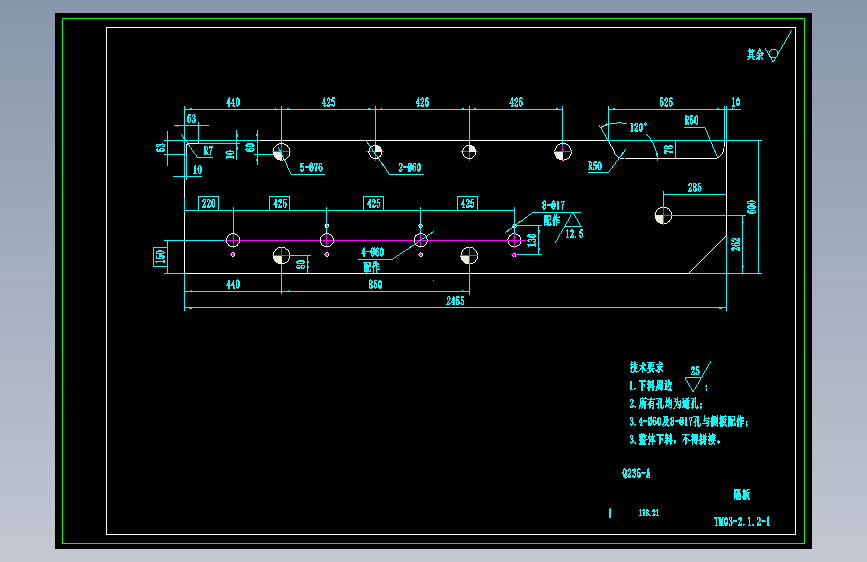The height and width of the screenshot is (562, 867).
Task: Click the "2-M60" thread callout
Action: pos(410,168)
